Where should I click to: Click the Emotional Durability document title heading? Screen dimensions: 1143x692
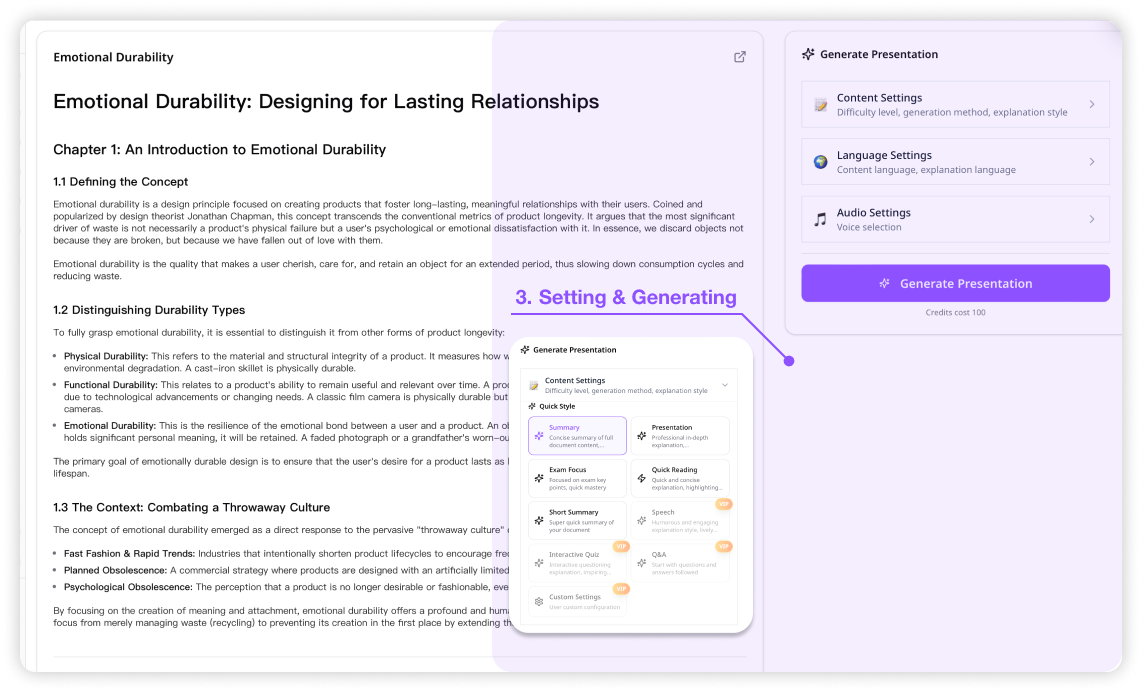(113, 58)
